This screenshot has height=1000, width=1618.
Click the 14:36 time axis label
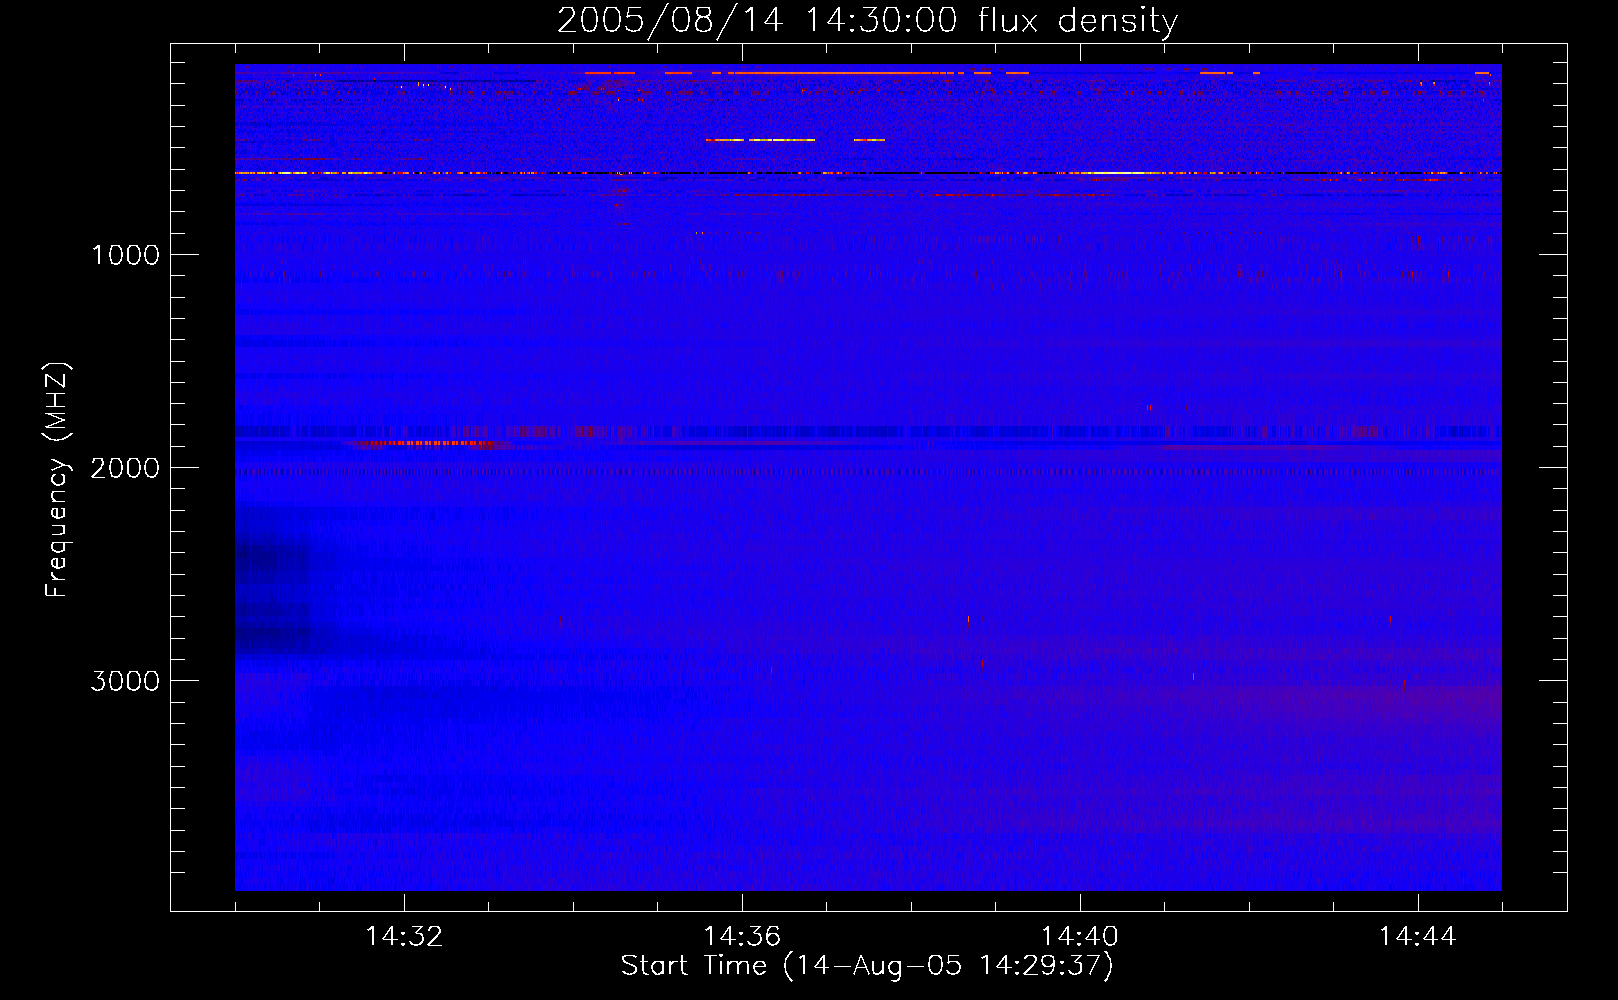coord(742,937)
